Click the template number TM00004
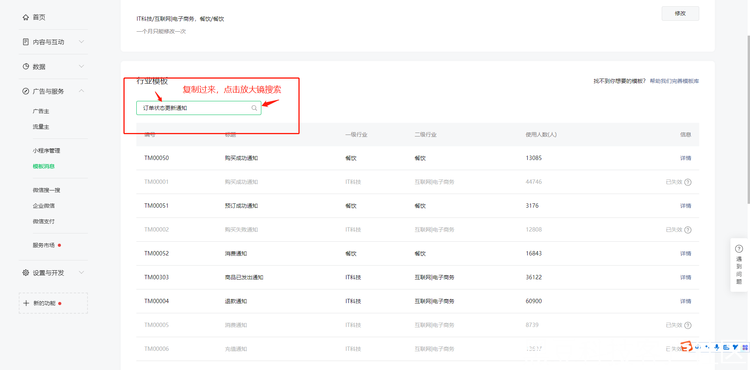The height and width of the screenshot is (370, 750). click(157, 302)
